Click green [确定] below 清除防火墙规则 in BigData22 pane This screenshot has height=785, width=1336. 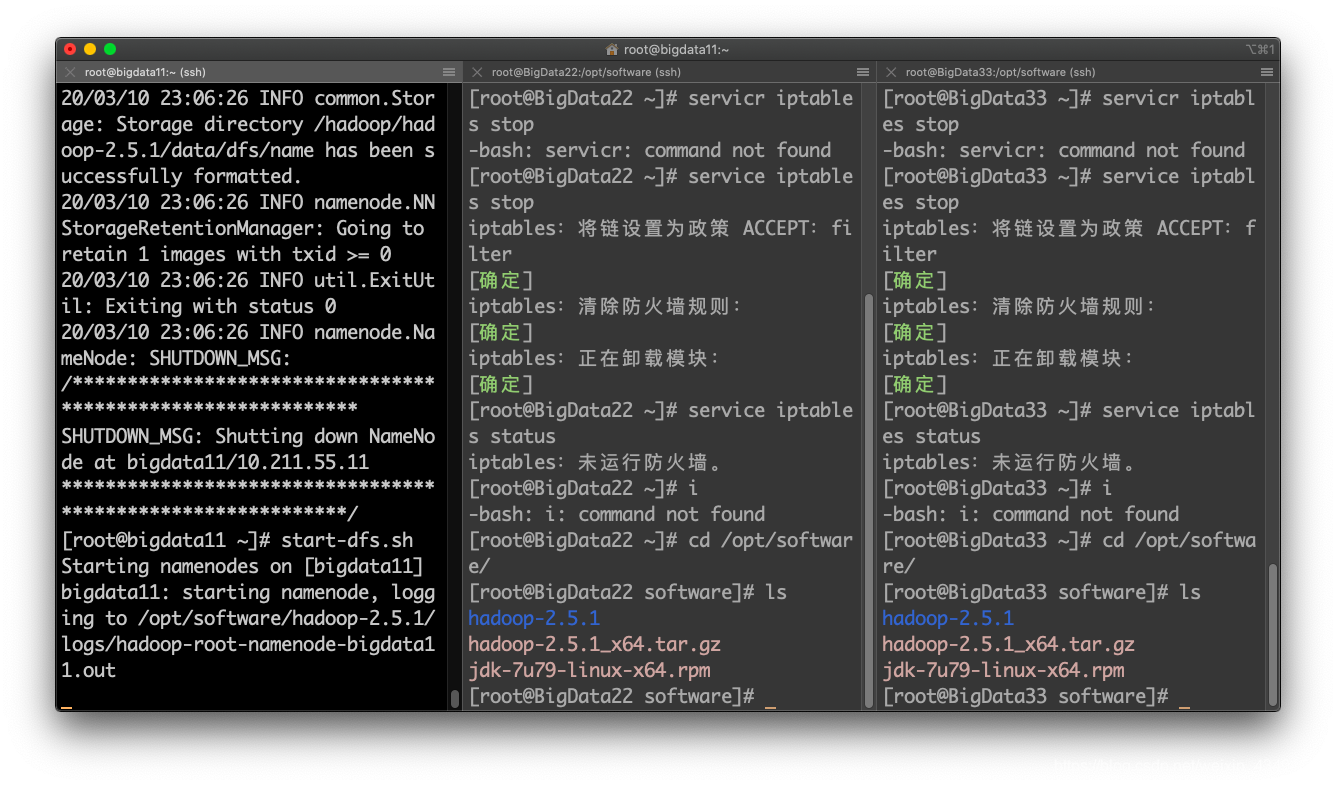coord(501,332)
